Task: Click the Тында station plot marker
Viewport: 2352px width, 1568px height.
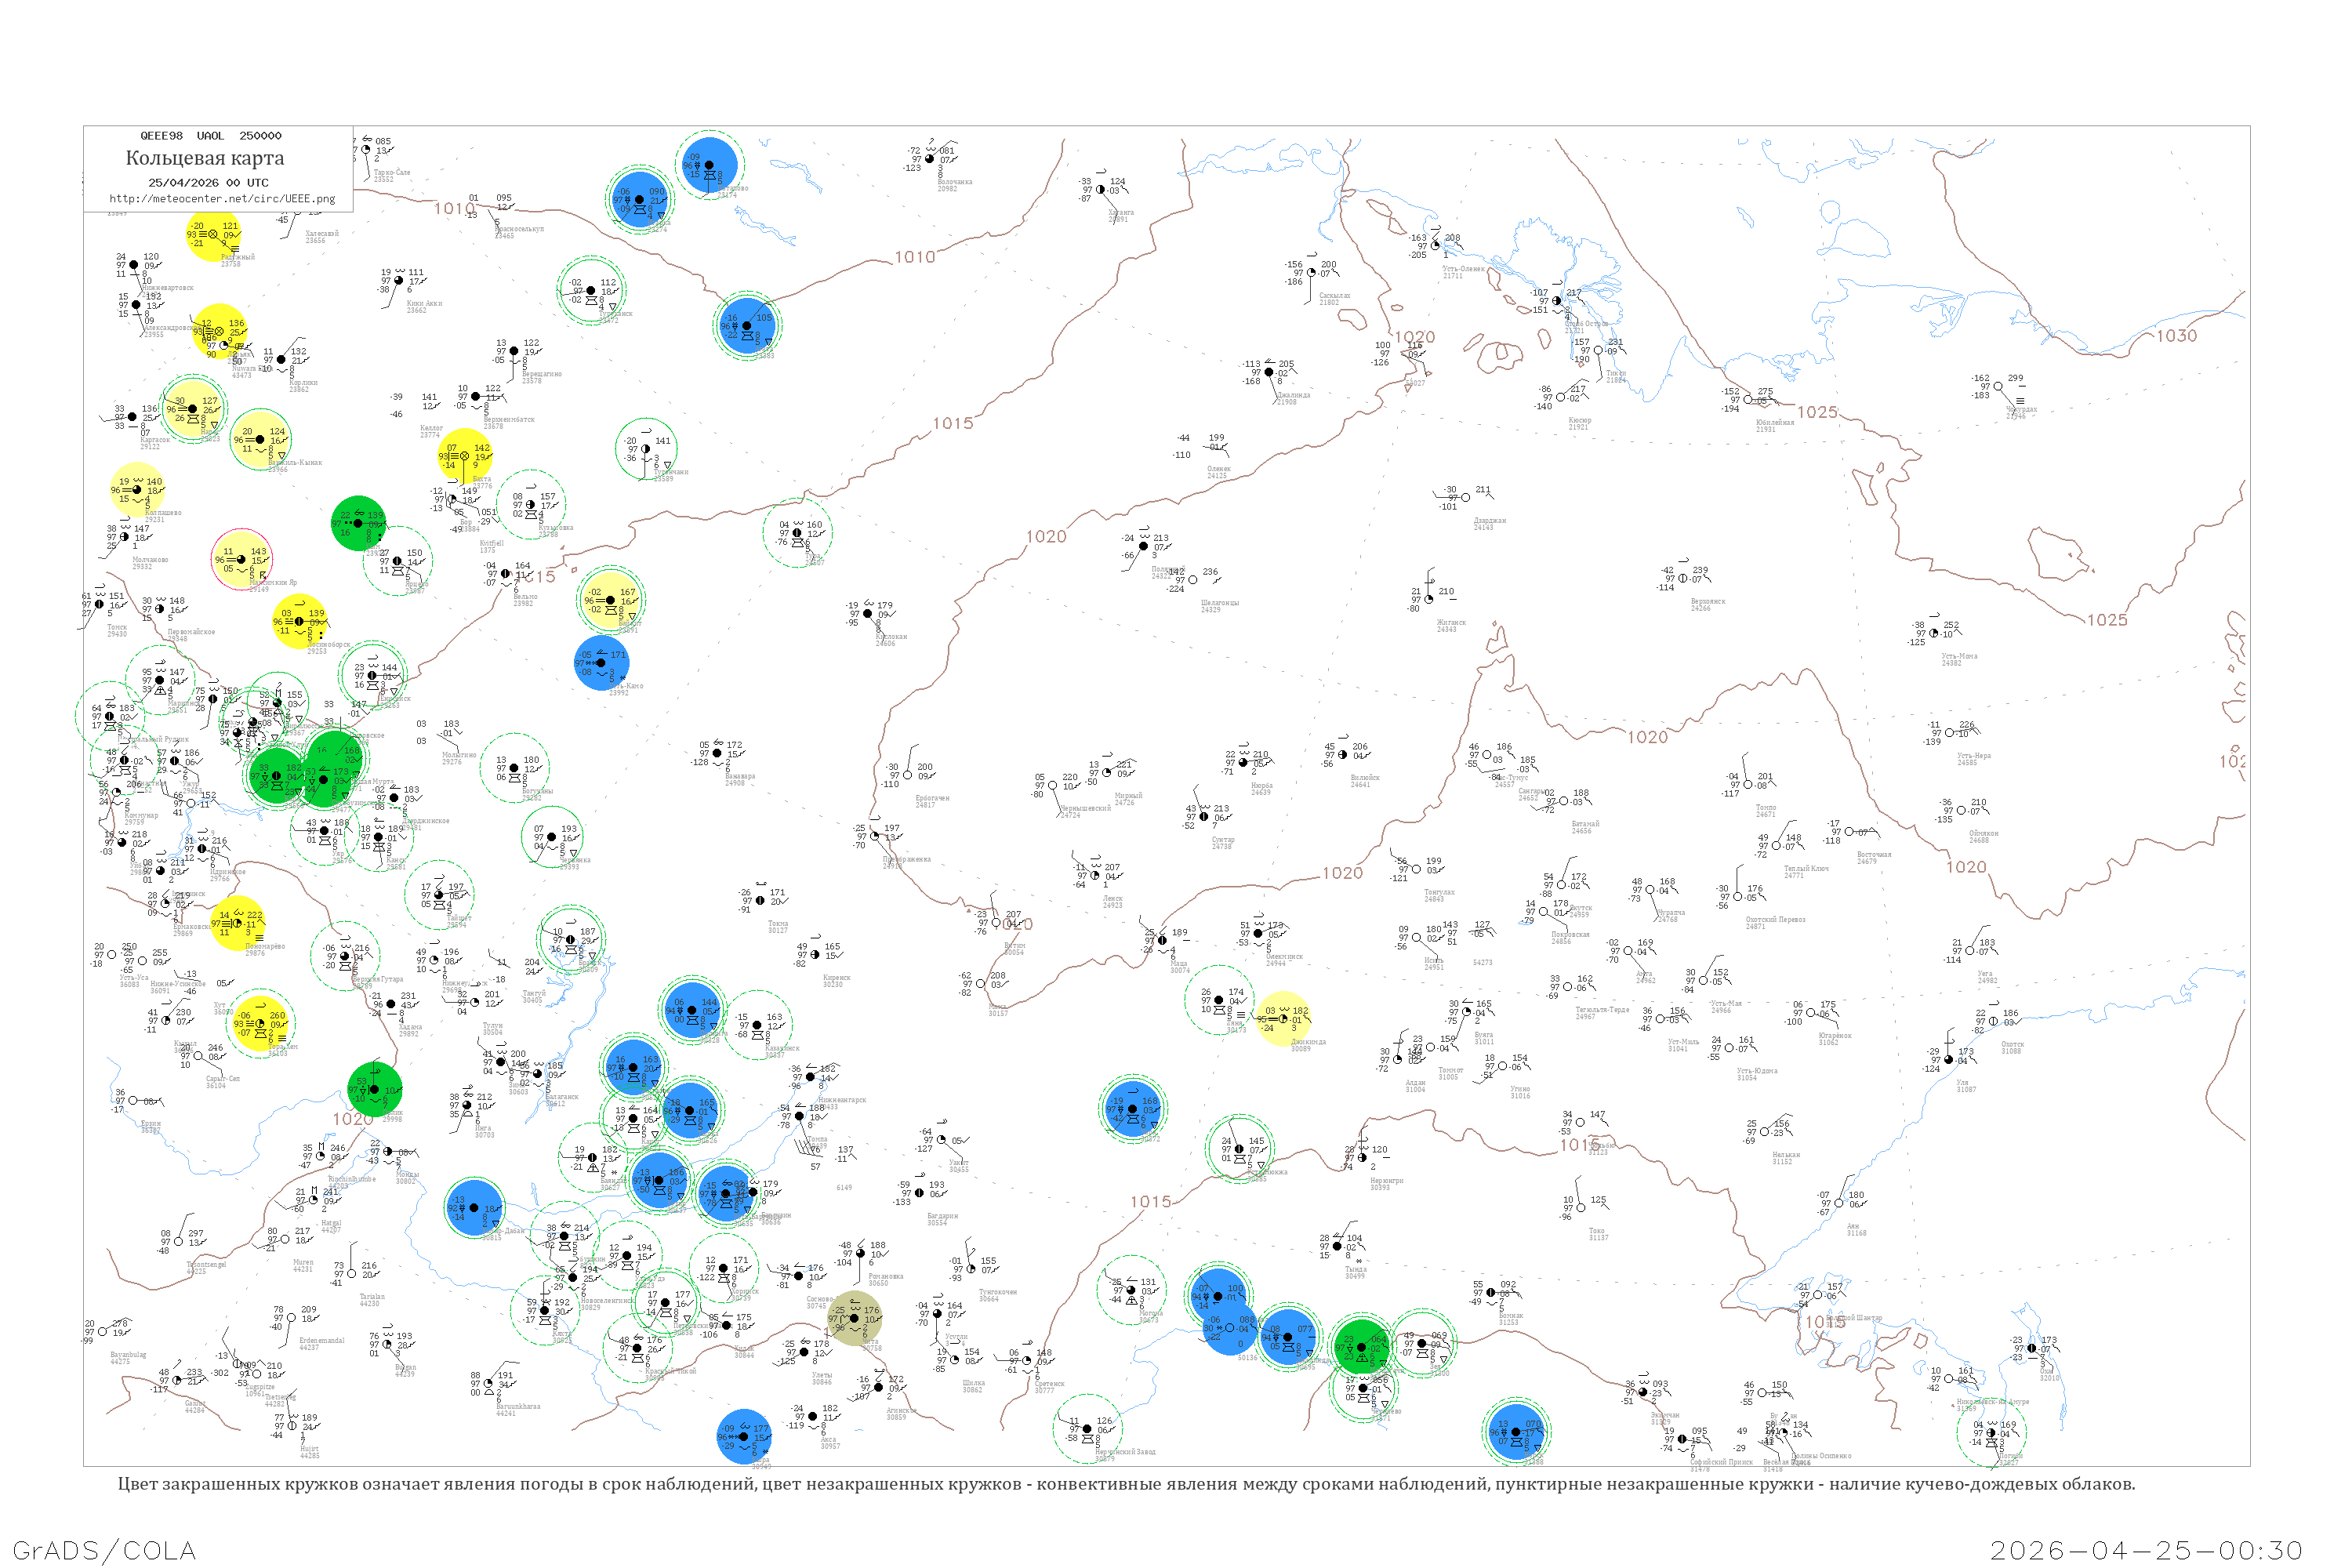Action: (x=1337, y=1247)
